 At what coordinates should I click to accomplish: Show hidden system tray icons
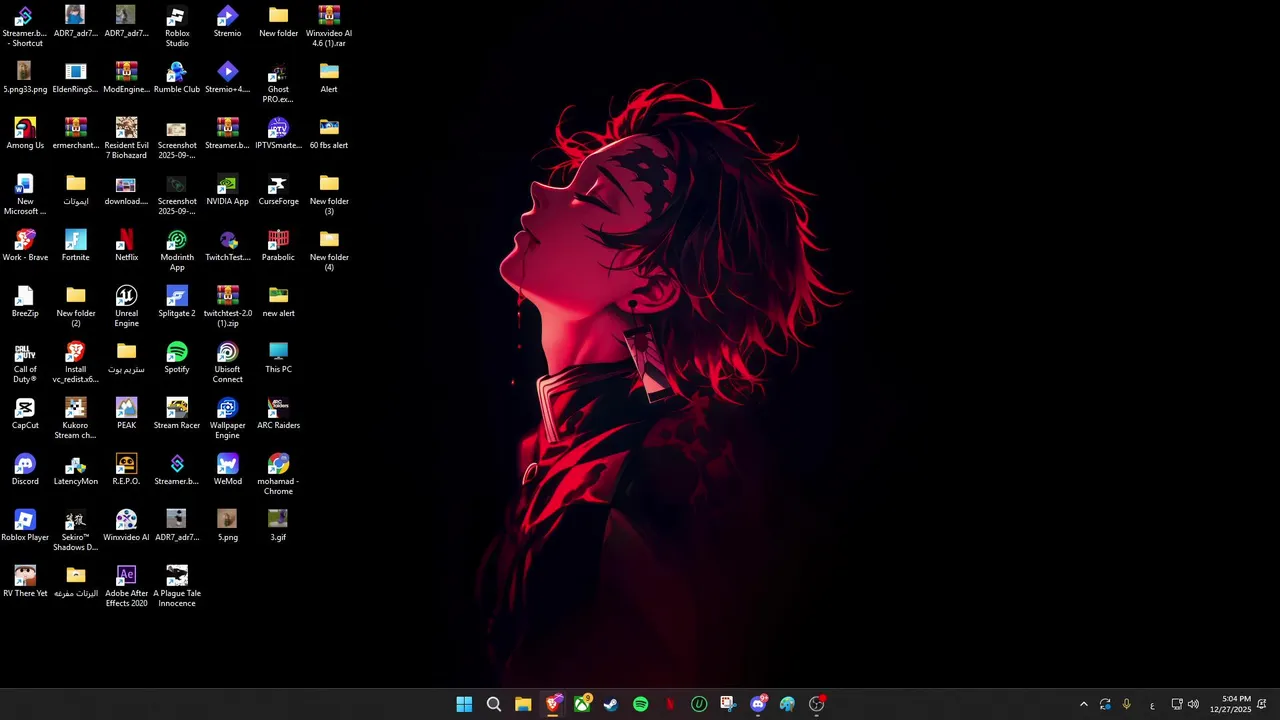pyautogui.click(x=1083, y=704)
